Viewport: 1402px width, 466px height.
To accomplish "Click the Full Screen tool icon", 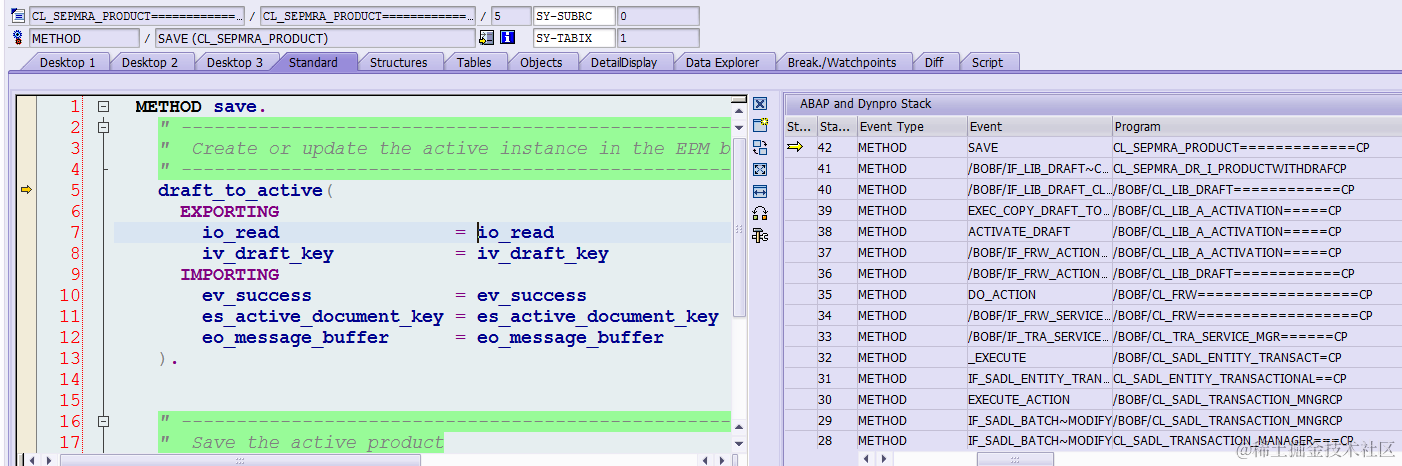I will point(760,170).
